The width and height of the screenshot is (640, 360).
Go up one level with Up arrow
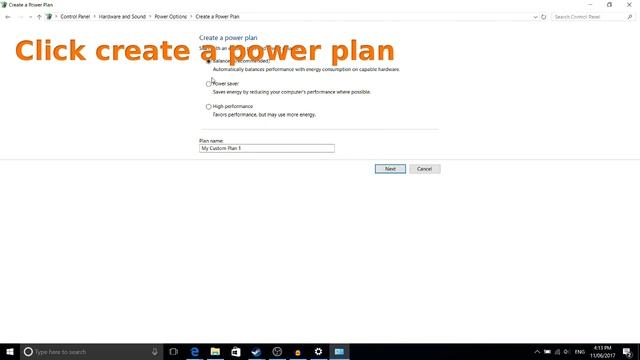(x=39, y=17)
